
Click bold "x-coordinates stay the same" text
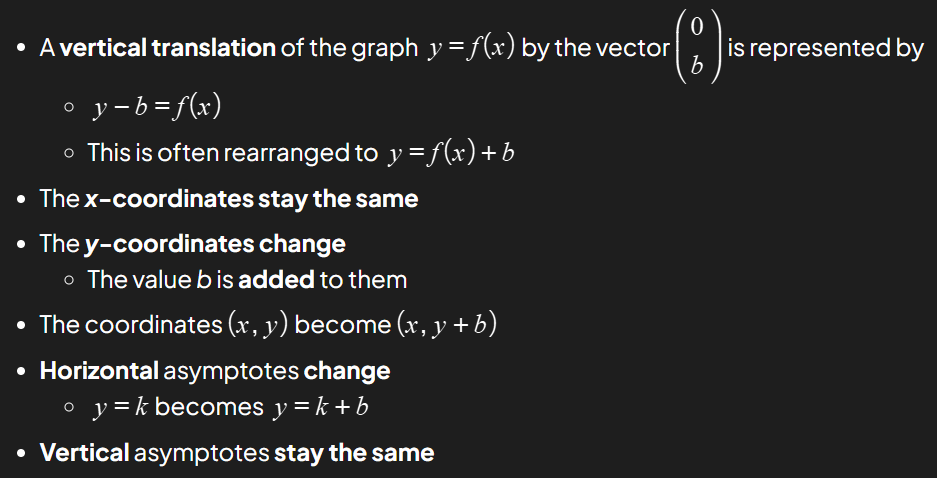(x=250, y=199)
